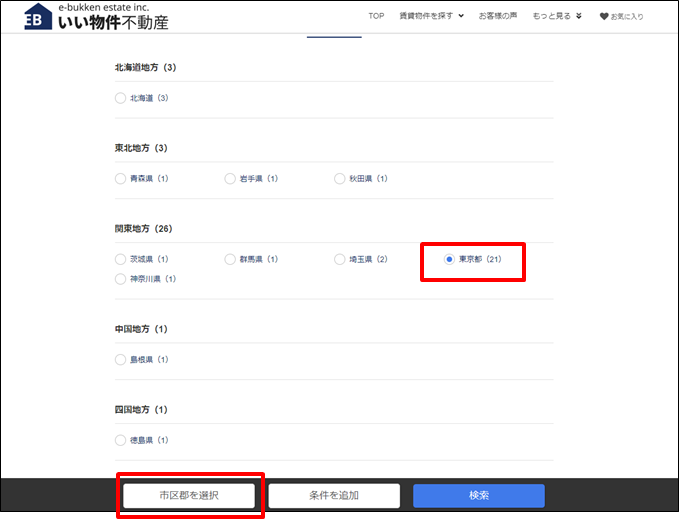Viewport: 679px width, 519px height.
Task: Select the 青森県 radio button
Action: pyautogui.click(x=121, y=179)
